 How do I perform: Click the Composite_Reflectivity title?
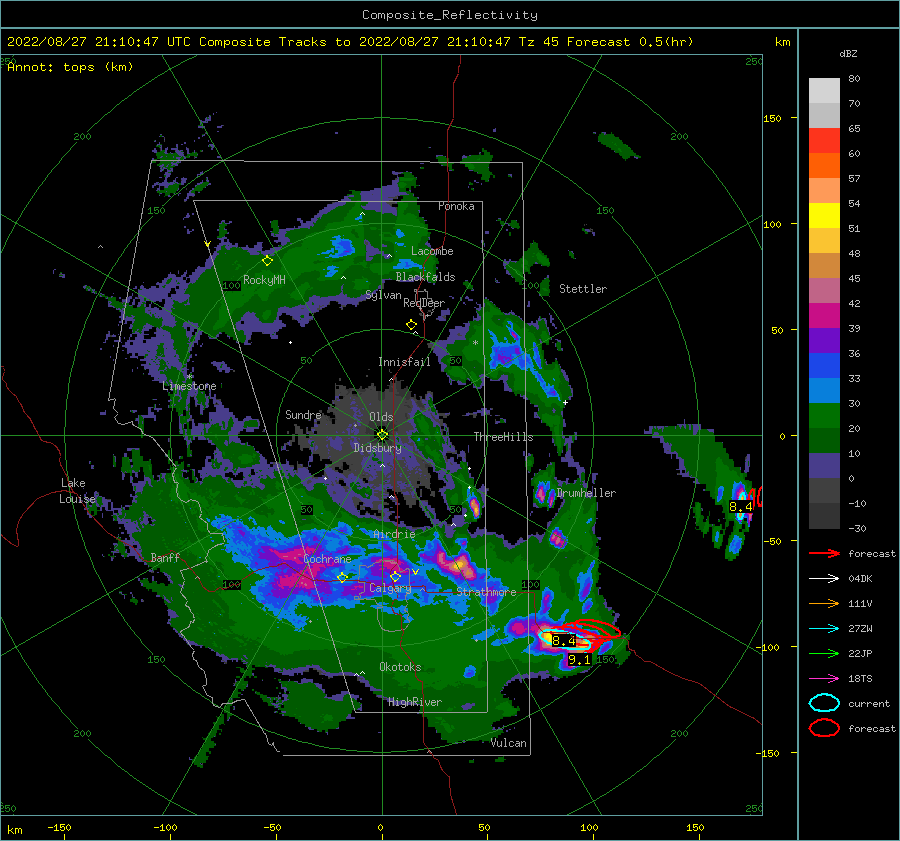[x=450, y=15]
